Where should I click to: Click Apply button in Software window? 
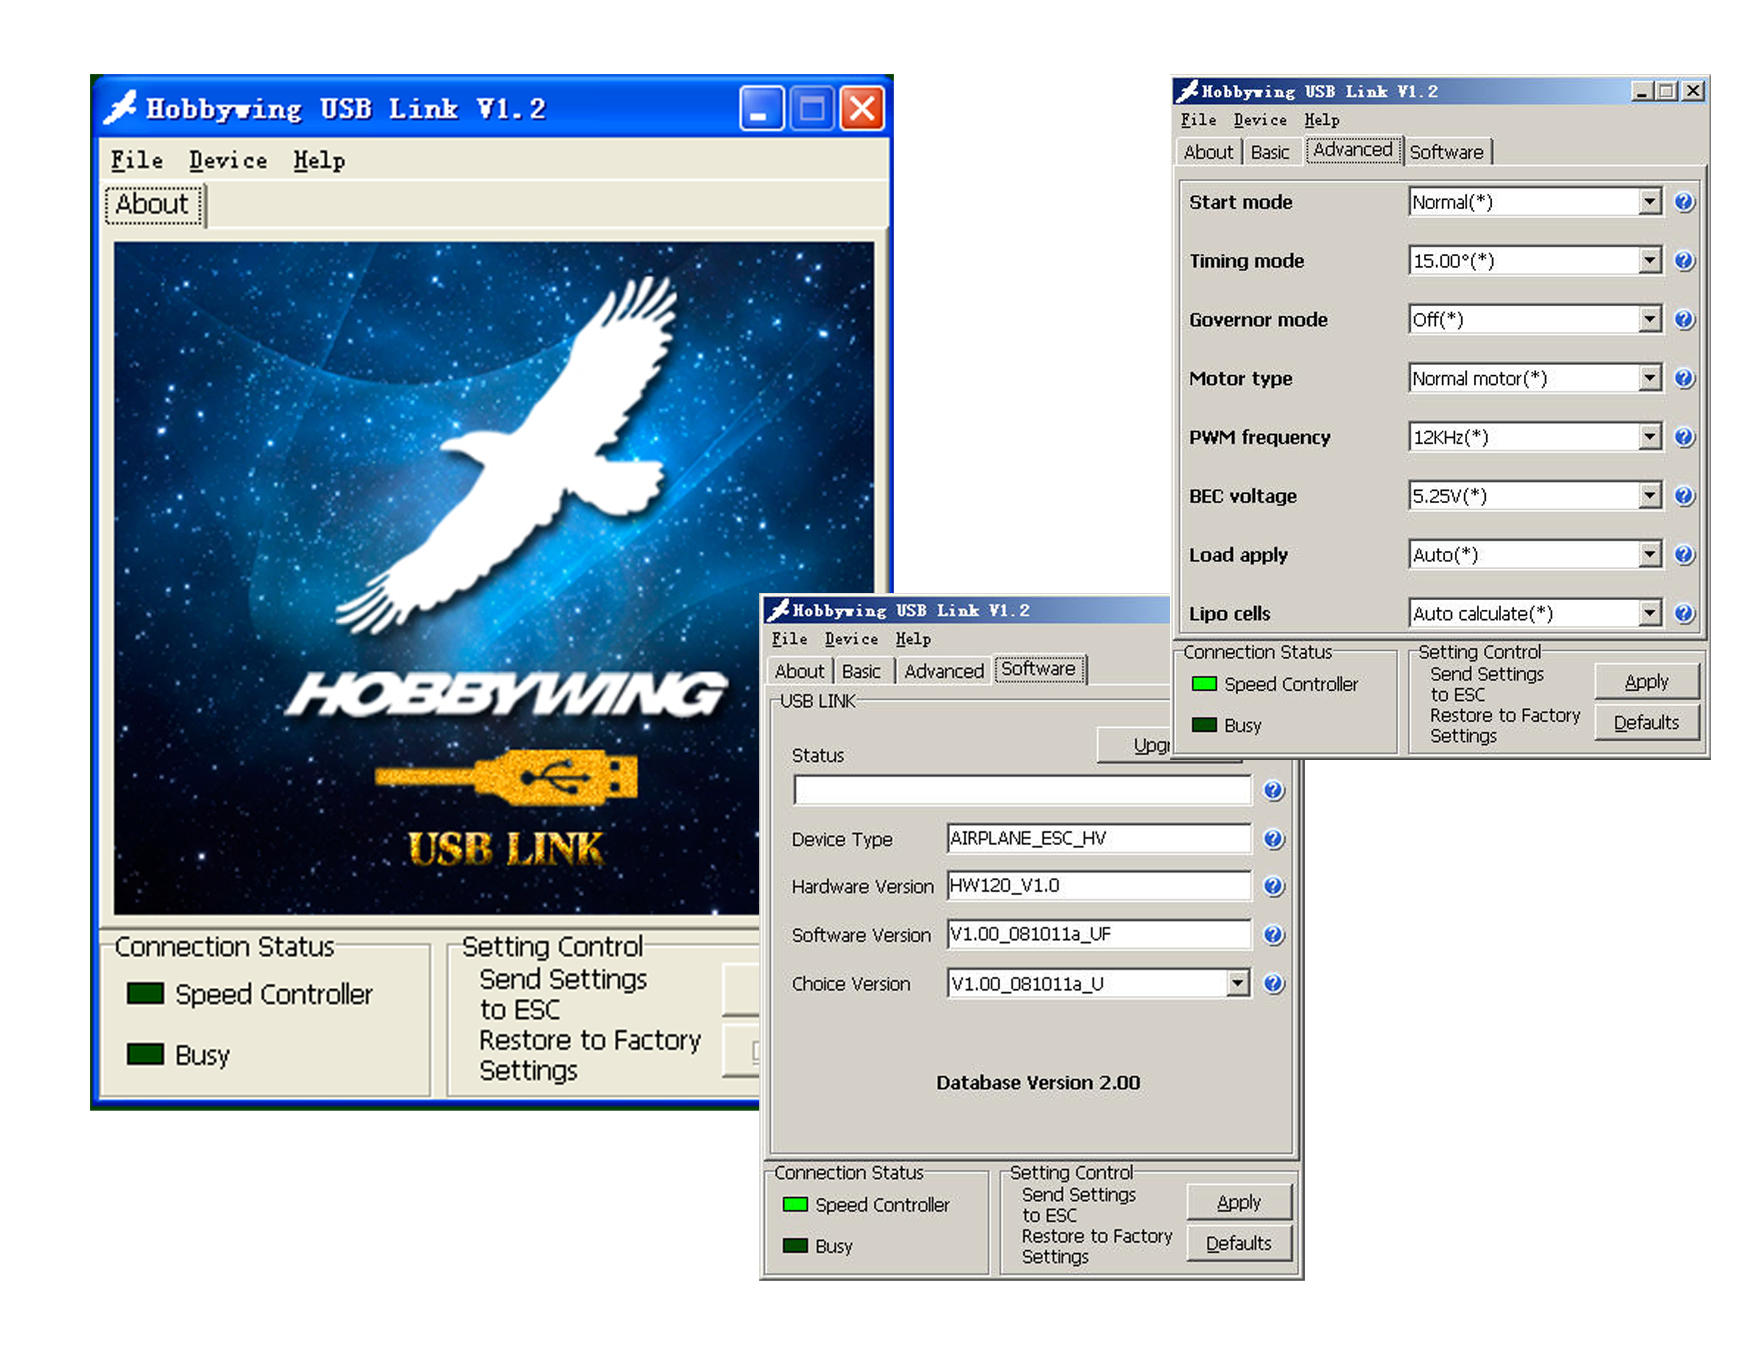pyautogui.click(x=1239, y=1203)
